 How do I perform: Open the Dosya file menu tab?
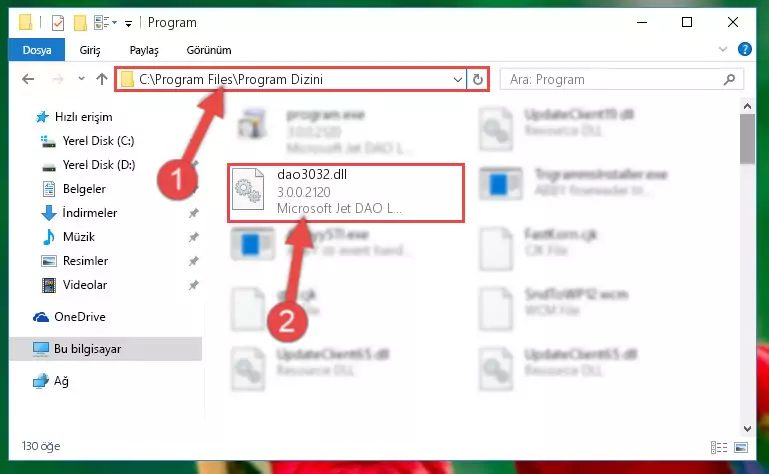point(37,50)
